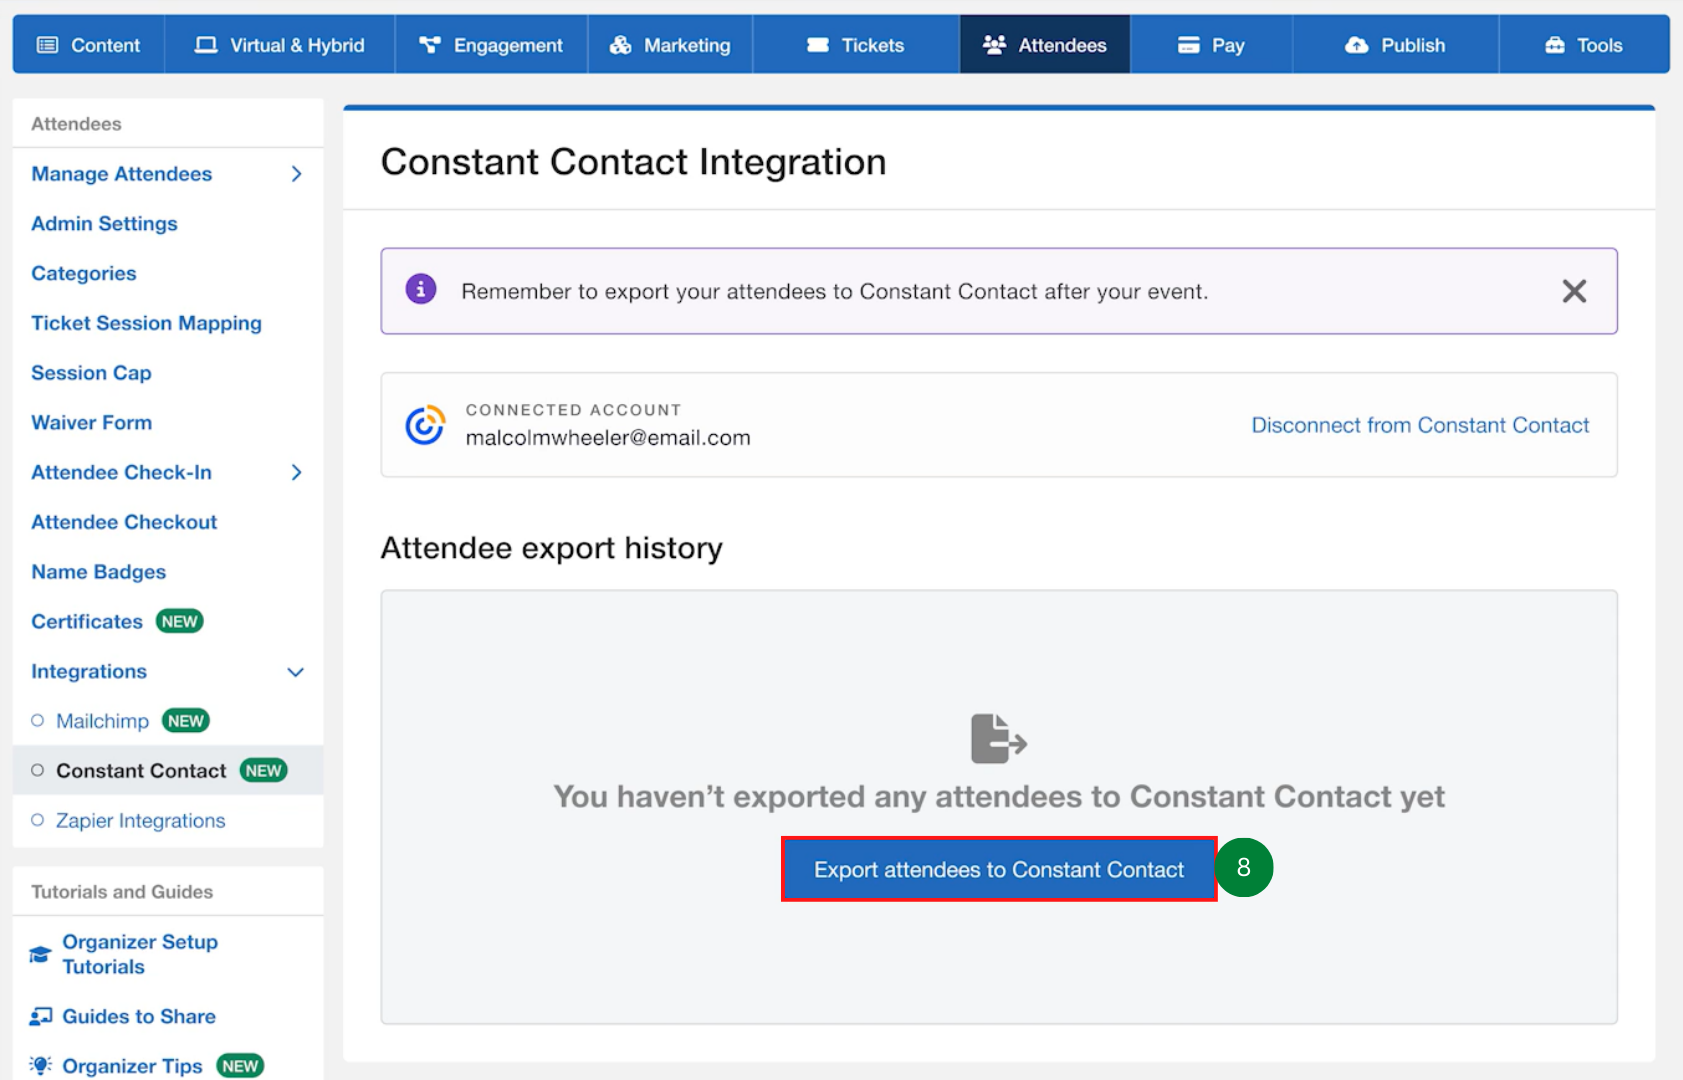The image size is (1683, 1080).
Task: Click the Constant Contact Integration title
Action: tap(634, 162)
